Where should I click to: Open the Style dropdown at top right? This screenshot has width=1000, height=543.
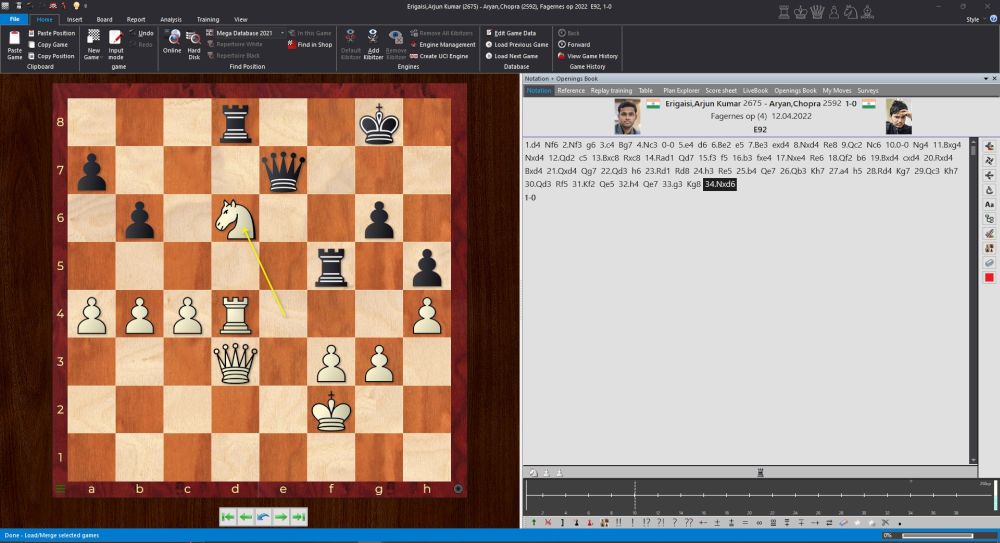(x=976, y=19)
